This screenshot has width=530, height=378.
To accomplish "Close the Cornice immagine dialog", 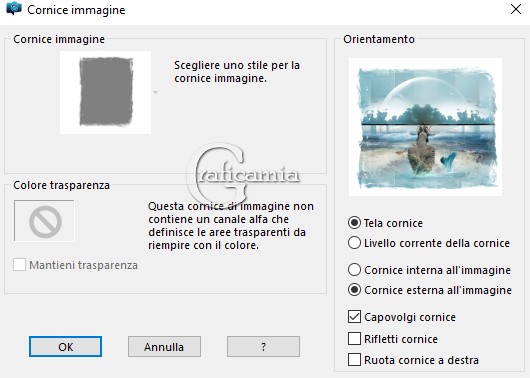I will tap(516, 9).
